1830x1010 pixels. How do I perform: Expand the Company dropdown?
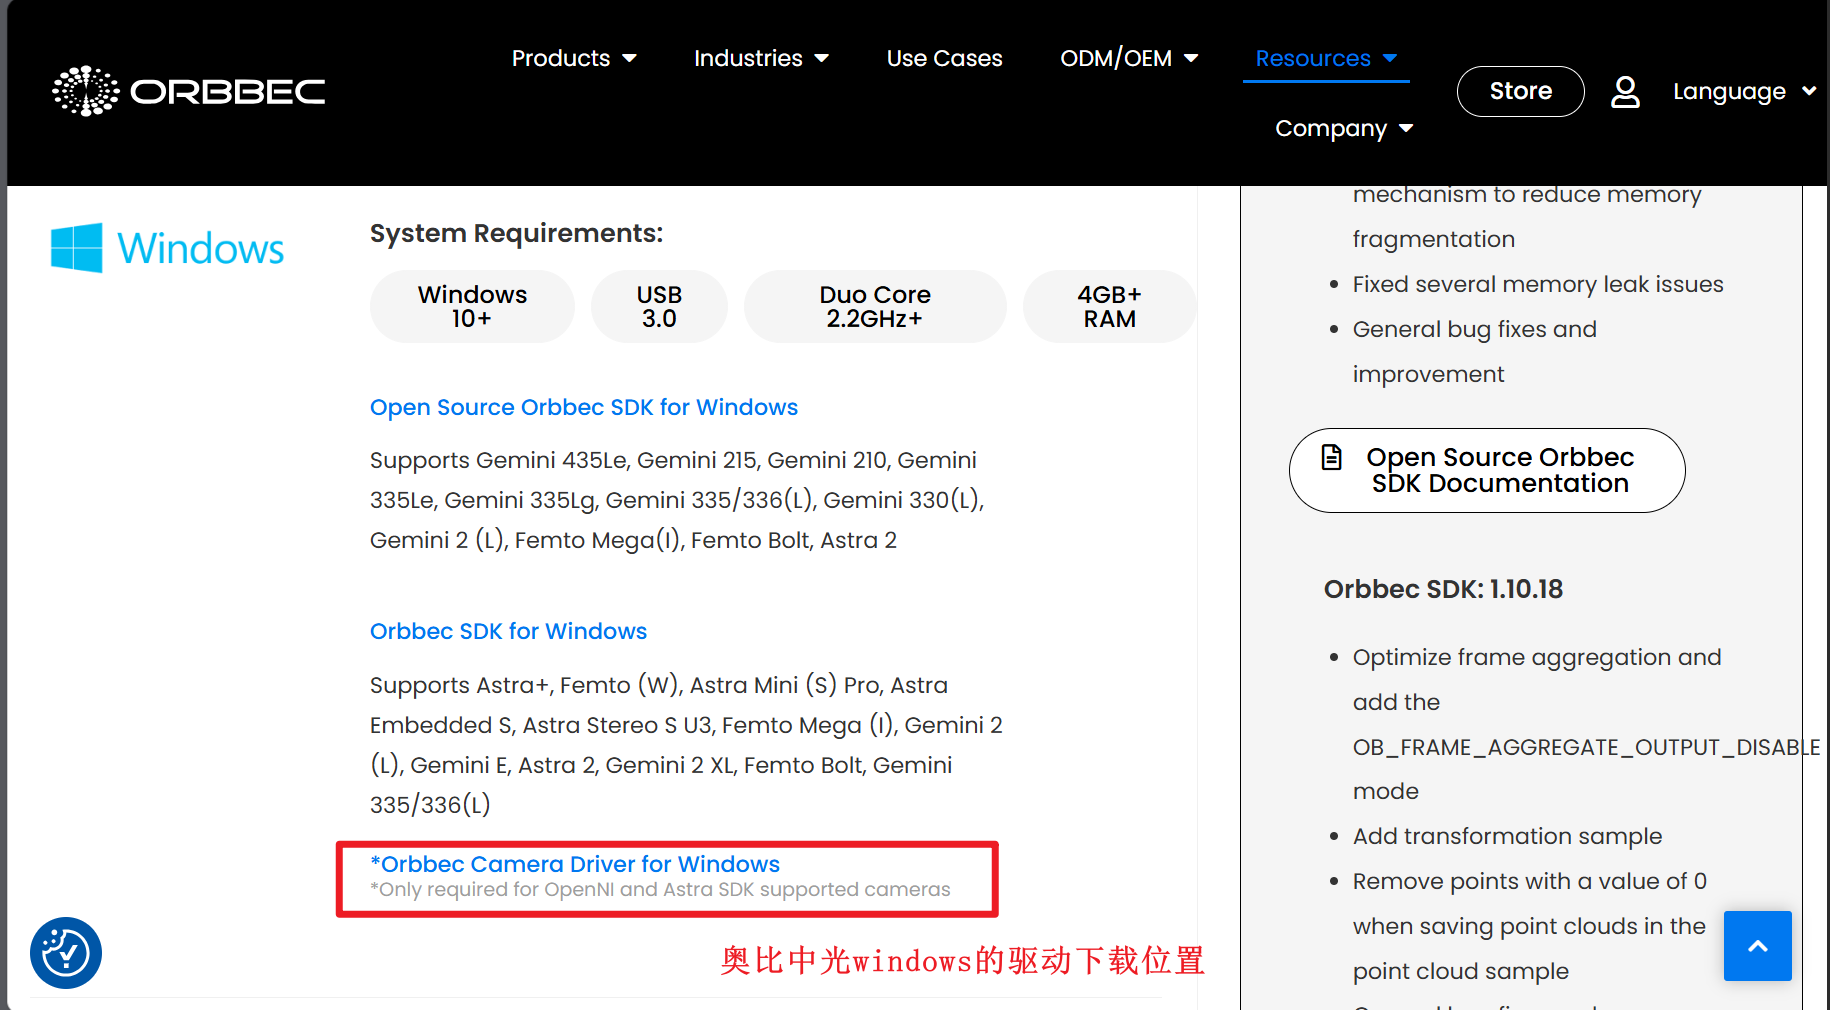point(1344,128)
